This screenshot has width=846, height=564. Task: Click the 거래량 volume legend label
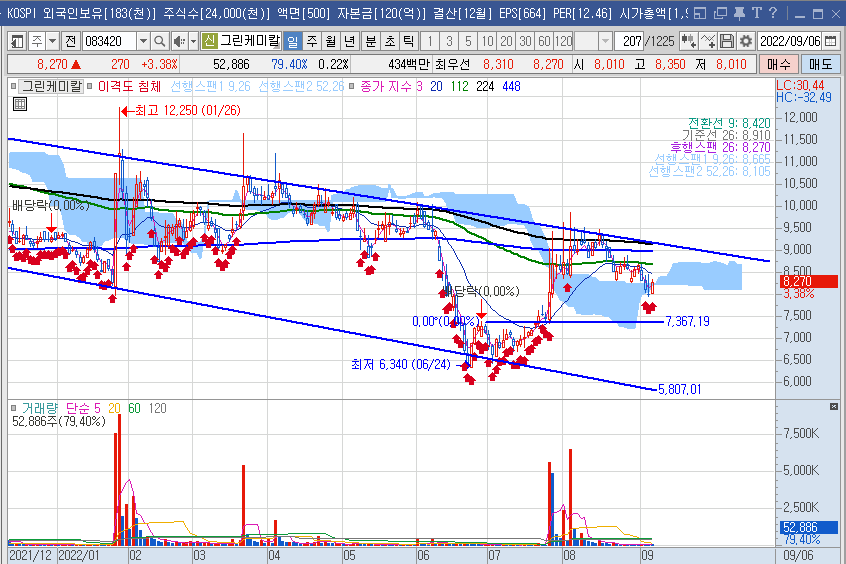pyautogui.click(x=39, y=409)
